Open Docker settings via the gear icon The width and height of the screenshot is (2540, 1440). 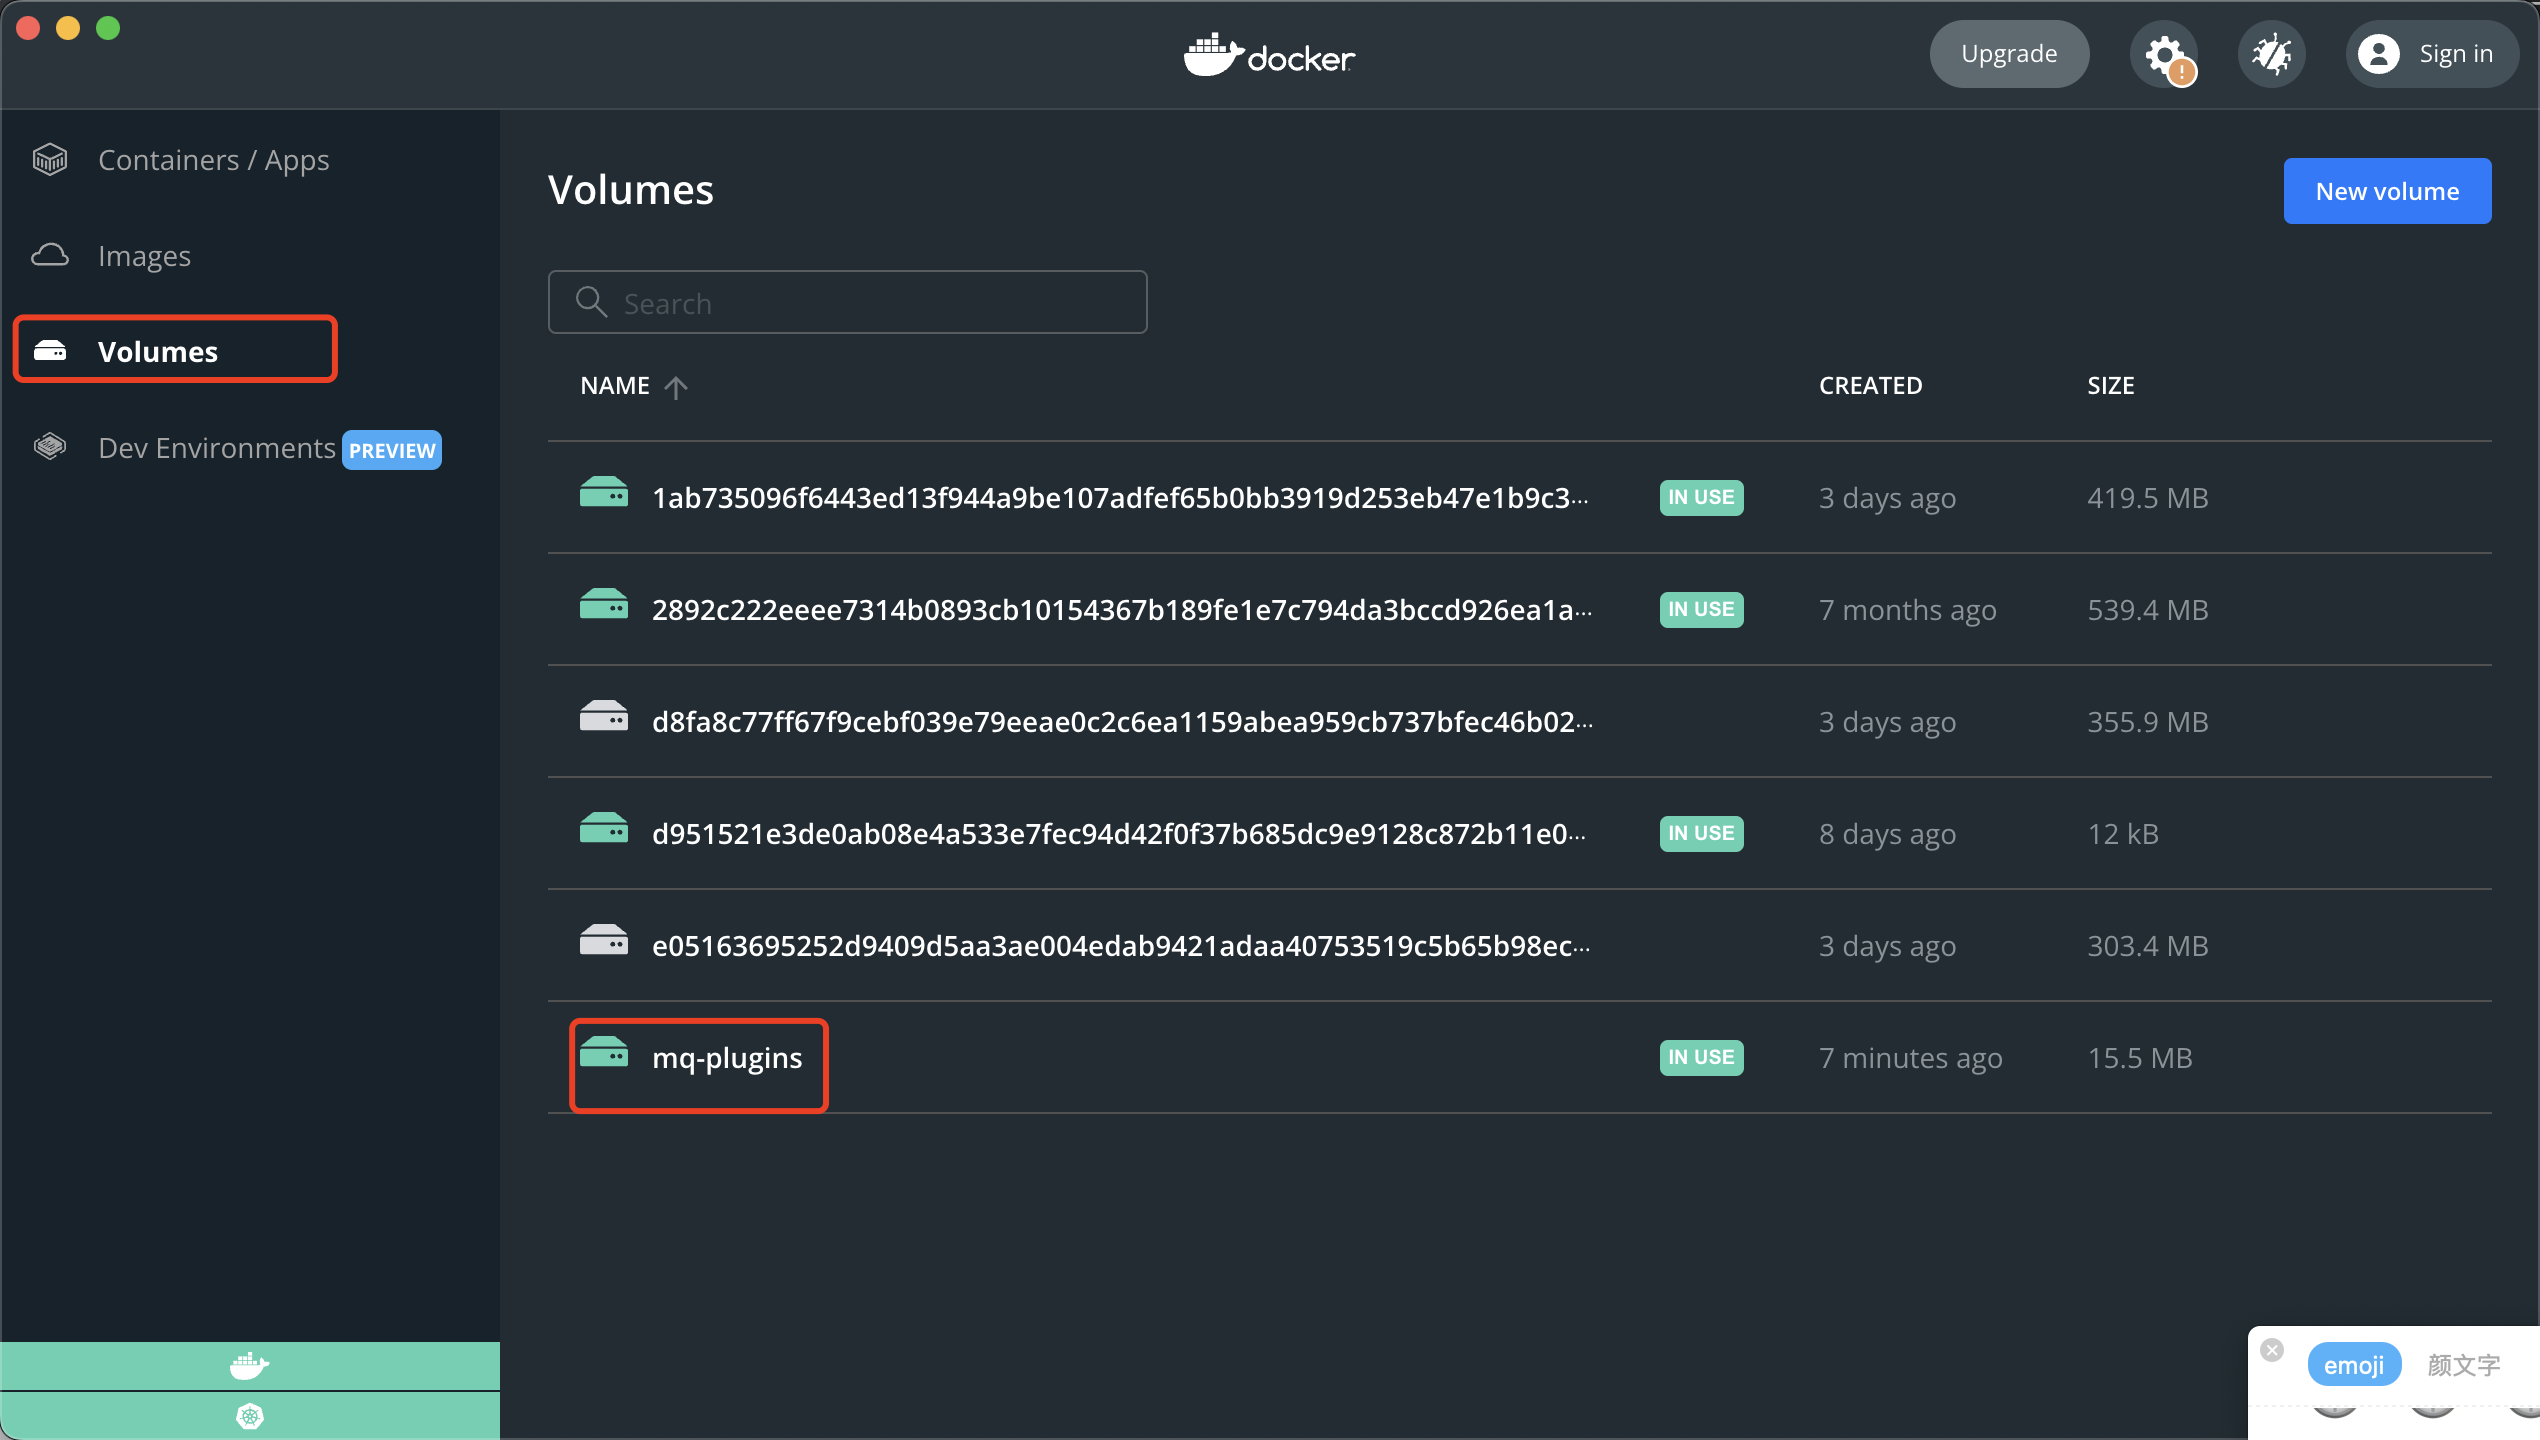click(2165, 54)
